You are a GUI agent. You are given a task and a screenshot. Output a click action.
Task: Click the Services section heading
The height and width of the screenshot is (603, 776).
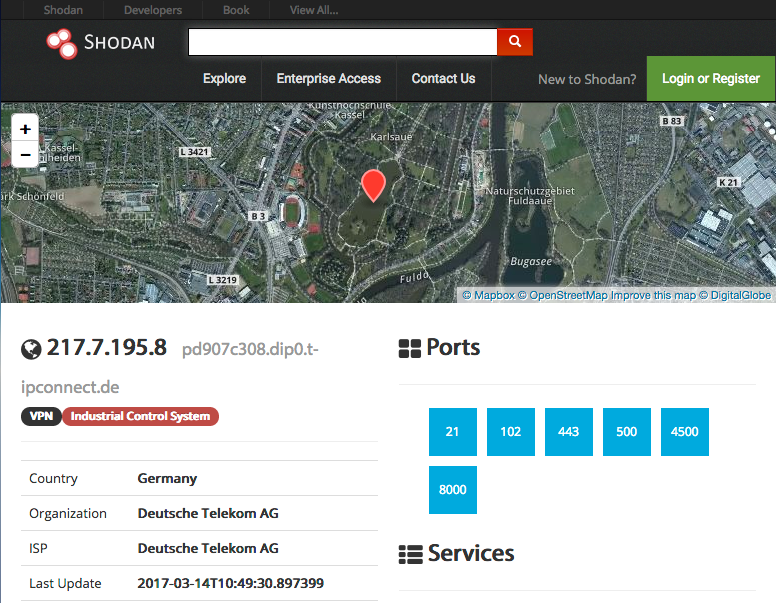tap(471, 553)
